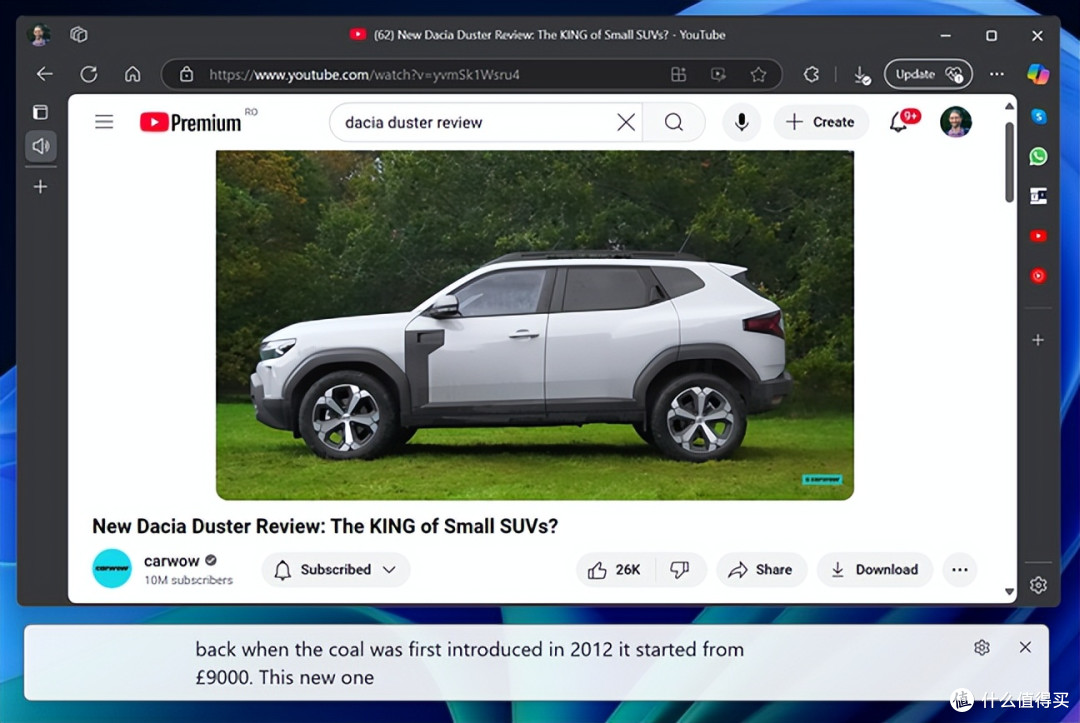
Task: Open the Copilot icon in Edge
Action: click(1038, 74)
